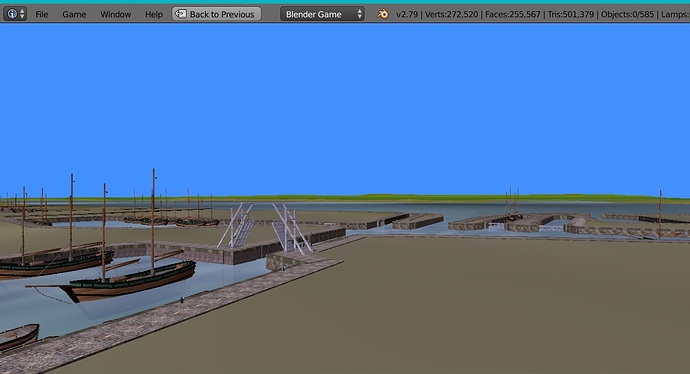Image resolution: width=690 pixels, height=374 pixels.
Task: Open the Info editor type selector
Action: [x=15, y=14]
